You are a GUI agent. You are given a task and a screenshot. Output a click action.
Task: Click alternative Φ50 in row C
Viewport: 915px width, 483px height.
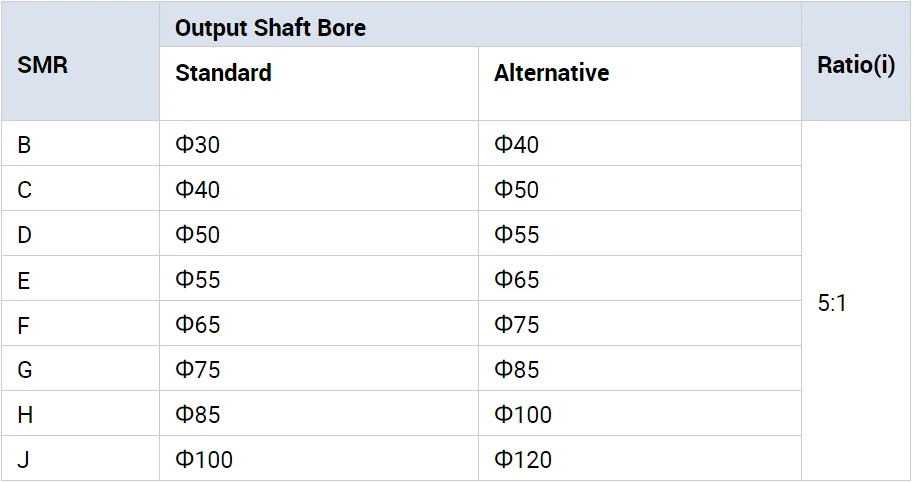640,188
